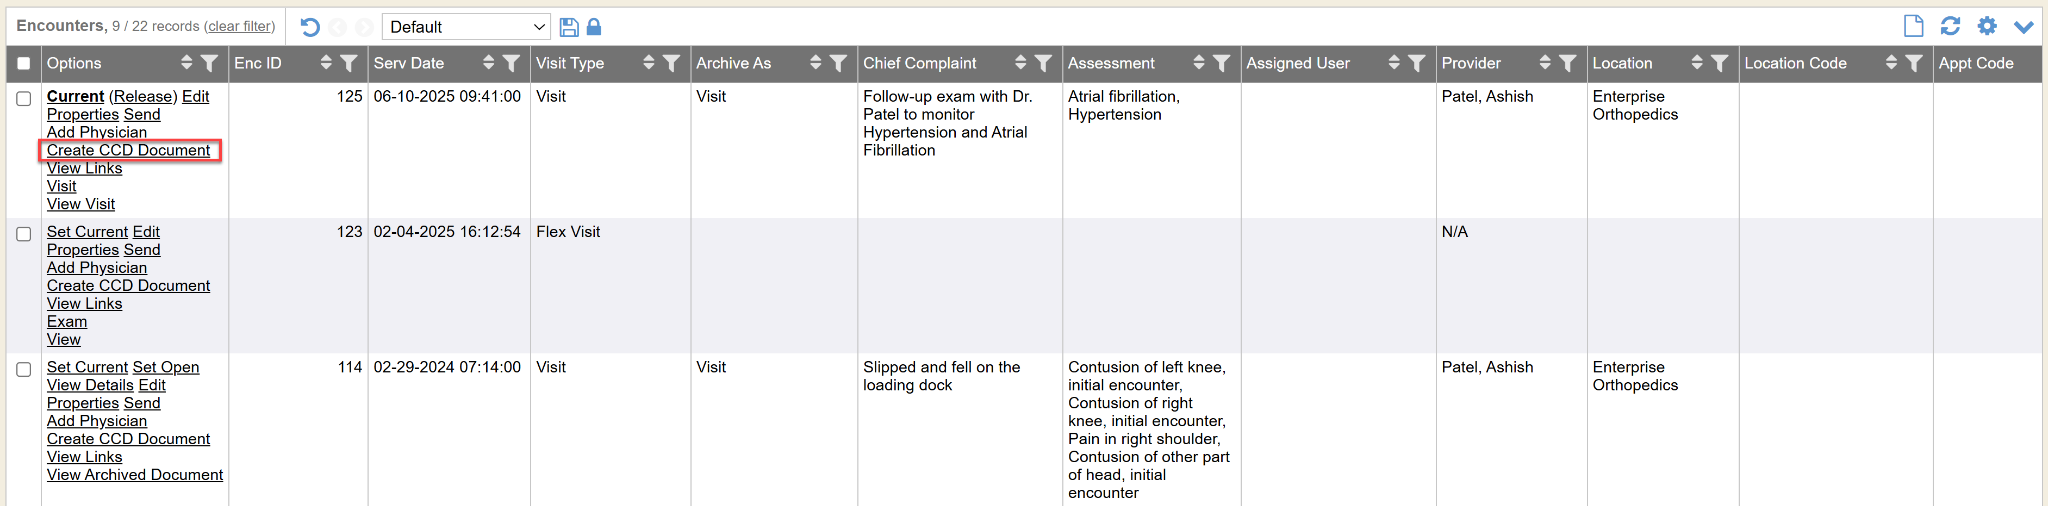Open View Archived Document for encounter 114
Image resolution: width=2048 pixels, height=506 pixels.
tap(135, 475)
